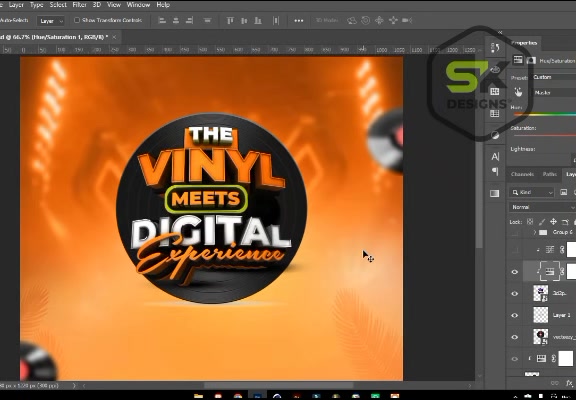The height and width of the screenshot is (400, 576).
Task: Open the three-dot more align options
Action: coord(299,21)
